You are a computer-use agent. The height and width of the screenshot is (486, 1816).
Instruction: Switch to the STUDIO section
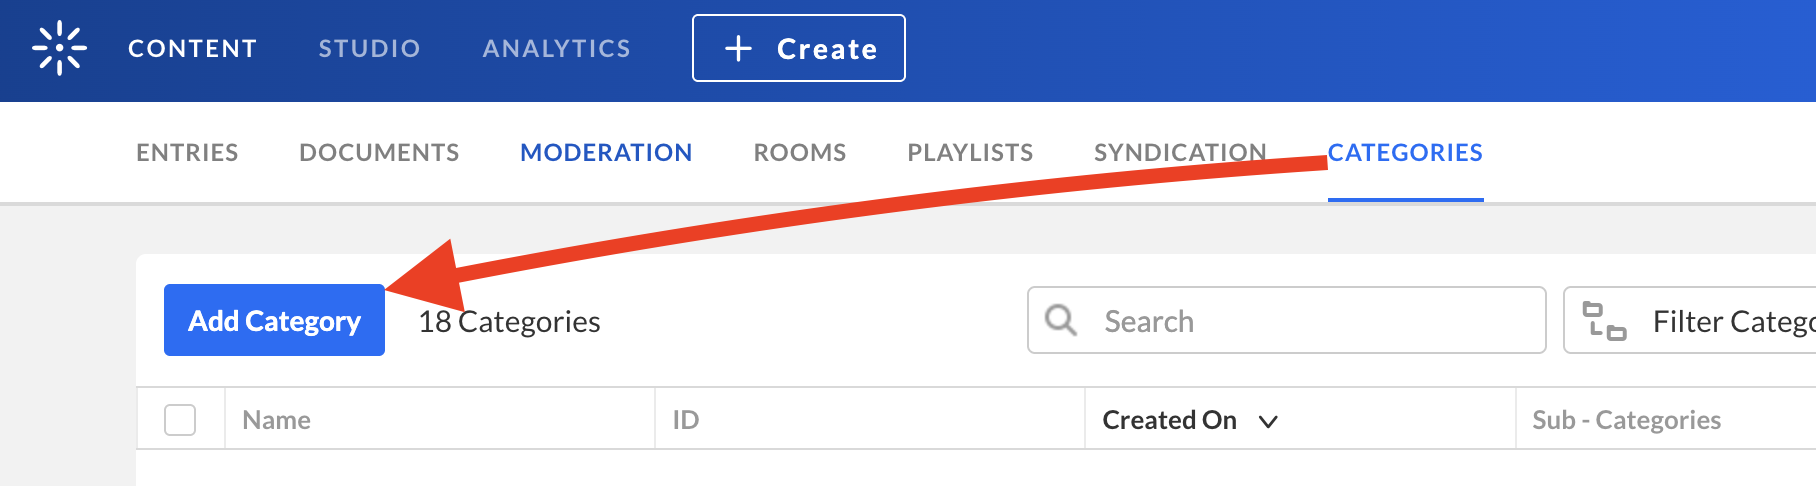coord(369,48)
